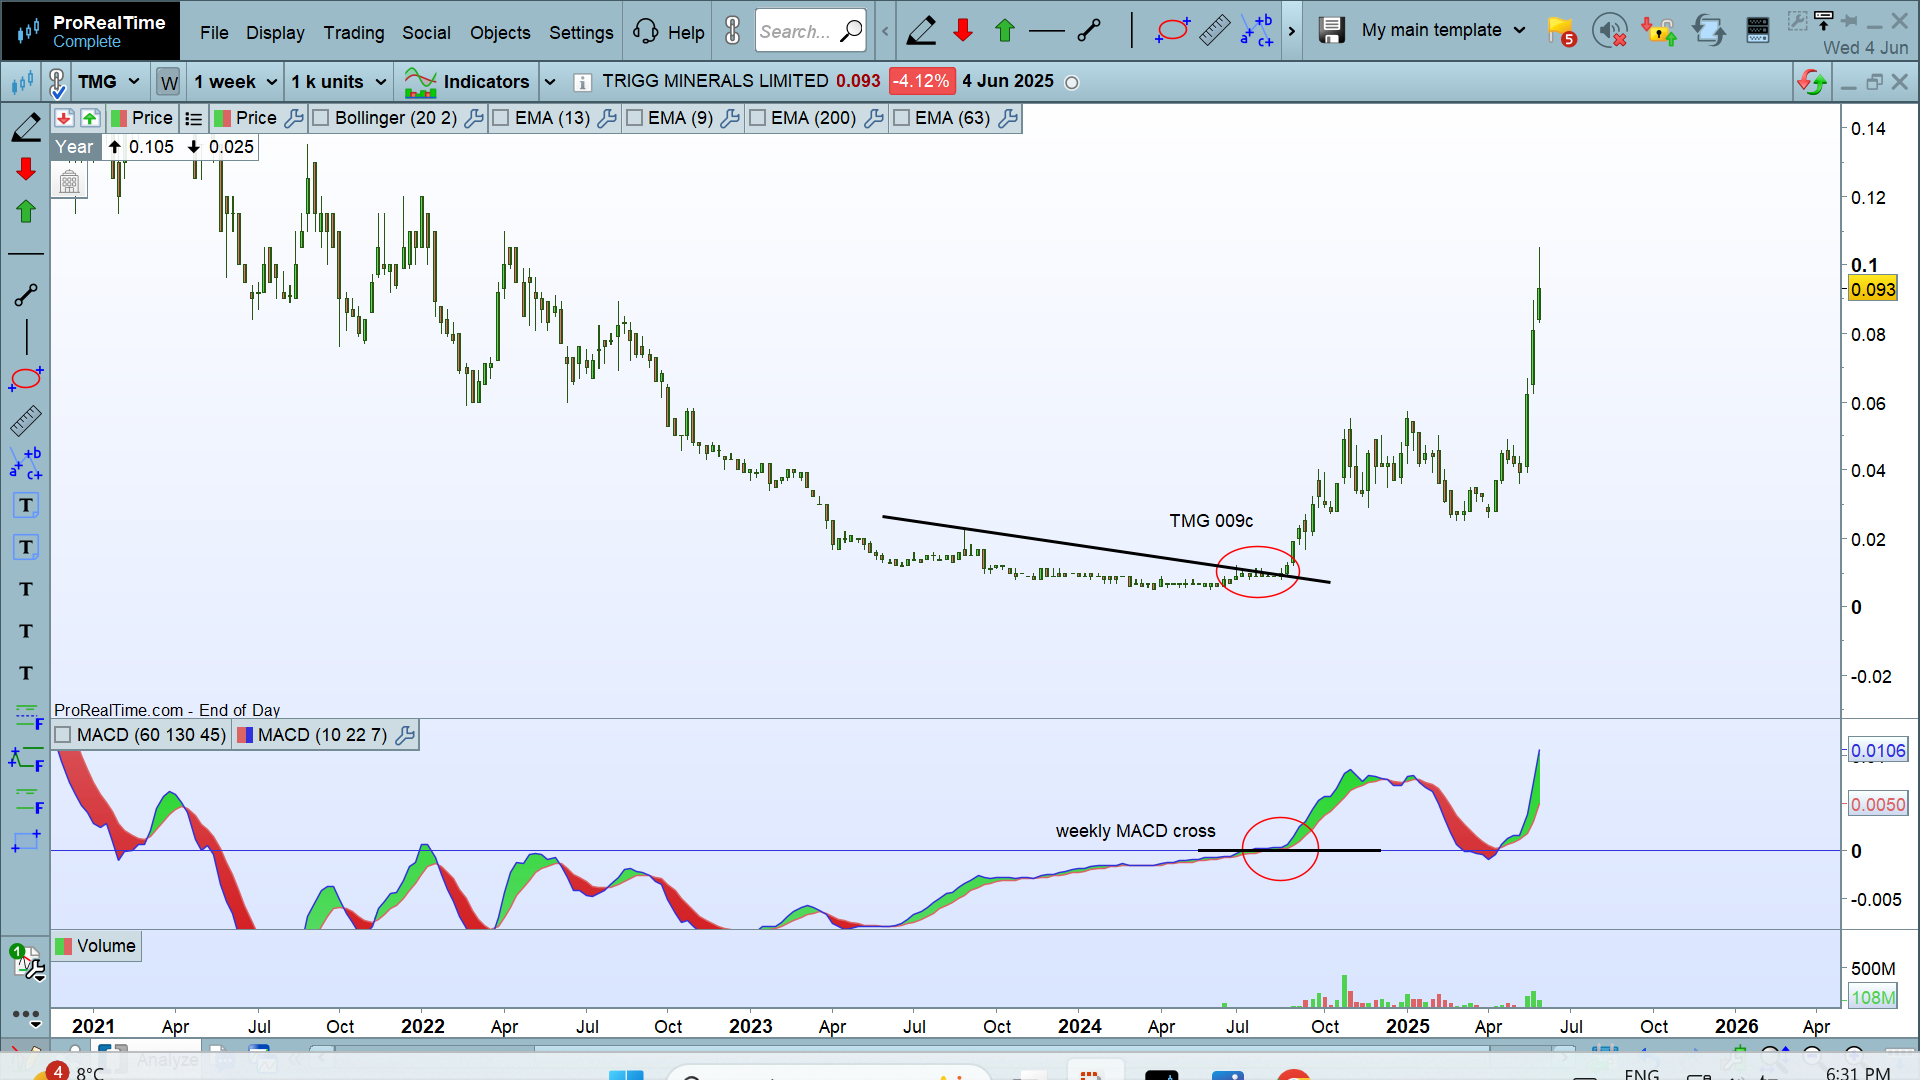Open the Objects menu
1920x1080 pixels.
500,32
